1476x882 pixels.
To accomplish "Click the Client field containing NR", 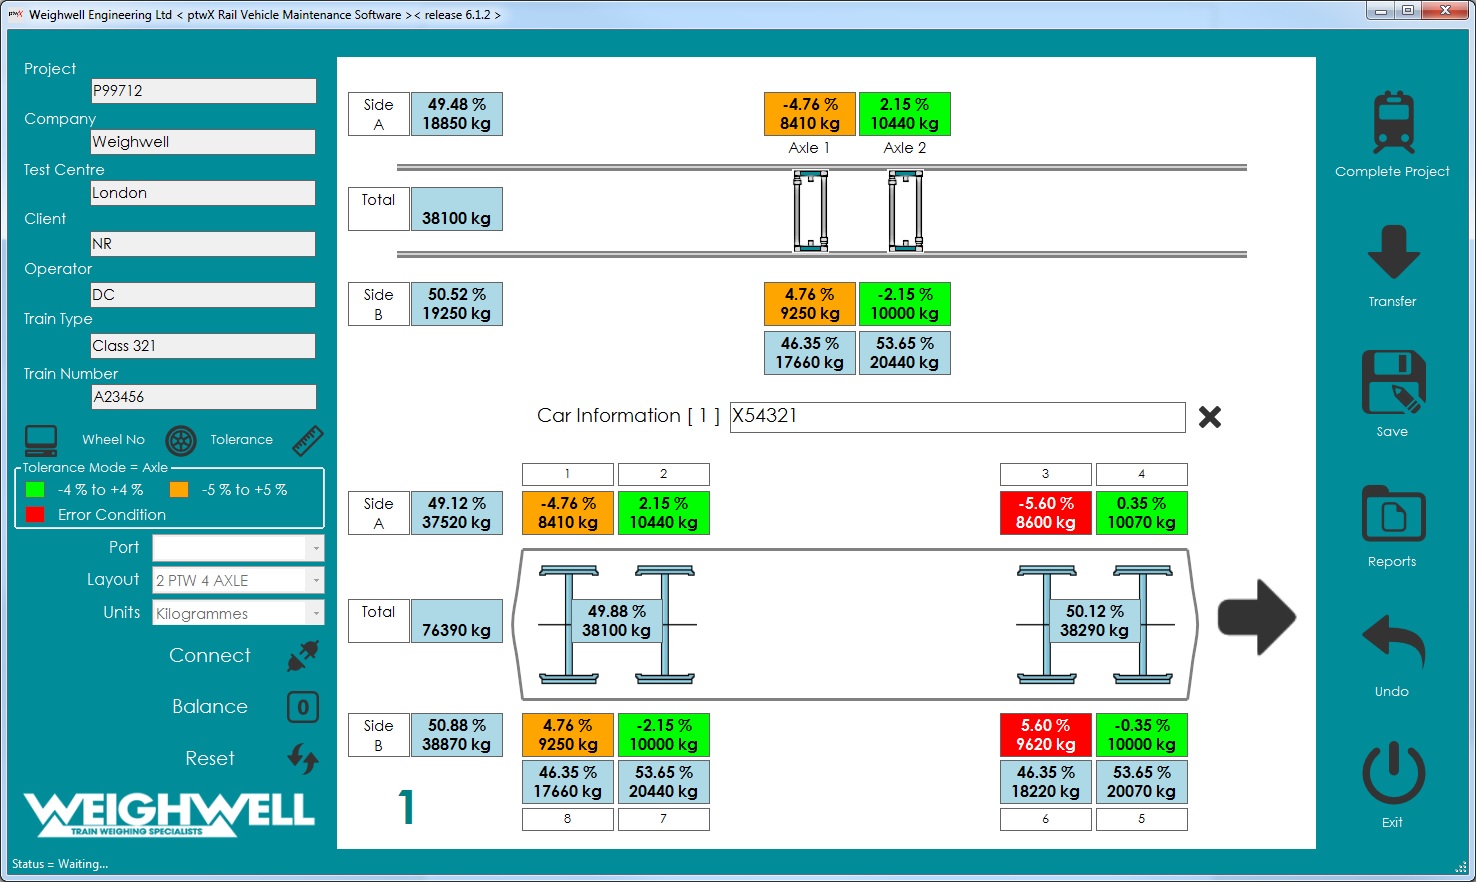I will point(203,244).
